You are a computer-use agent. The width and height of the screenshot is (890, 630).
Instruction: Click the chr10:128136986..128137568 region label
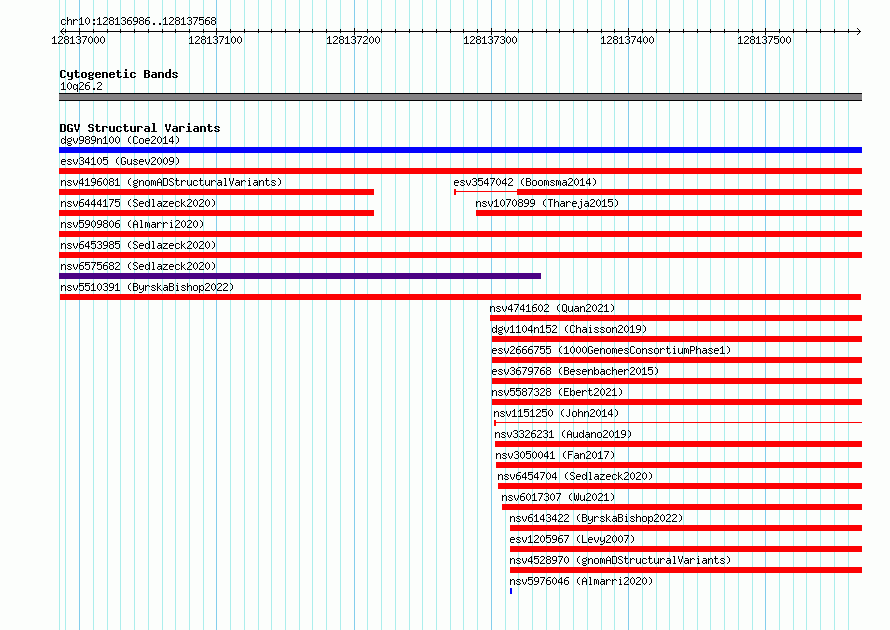point(138,21)
